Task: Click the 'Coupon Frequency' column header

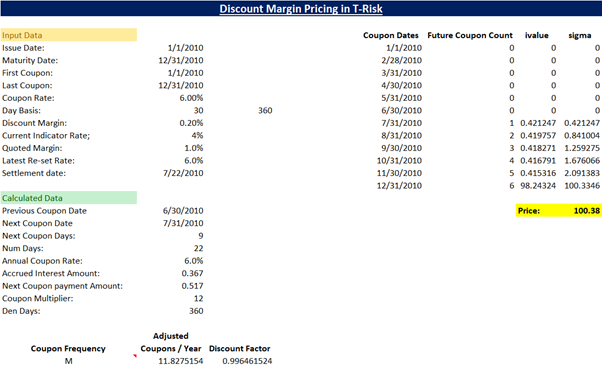Action: (68, 349)
